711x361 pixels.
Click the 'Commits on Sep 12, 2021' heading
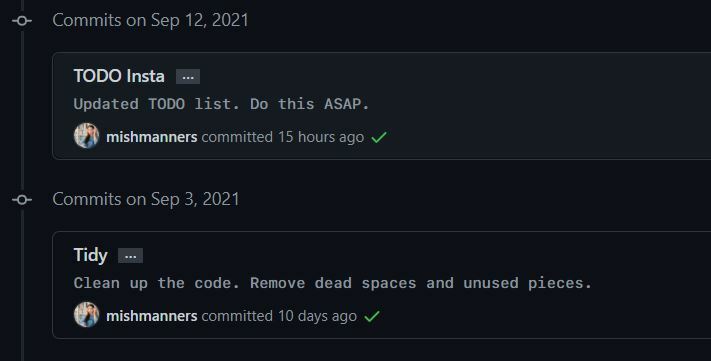click(150, 21)
